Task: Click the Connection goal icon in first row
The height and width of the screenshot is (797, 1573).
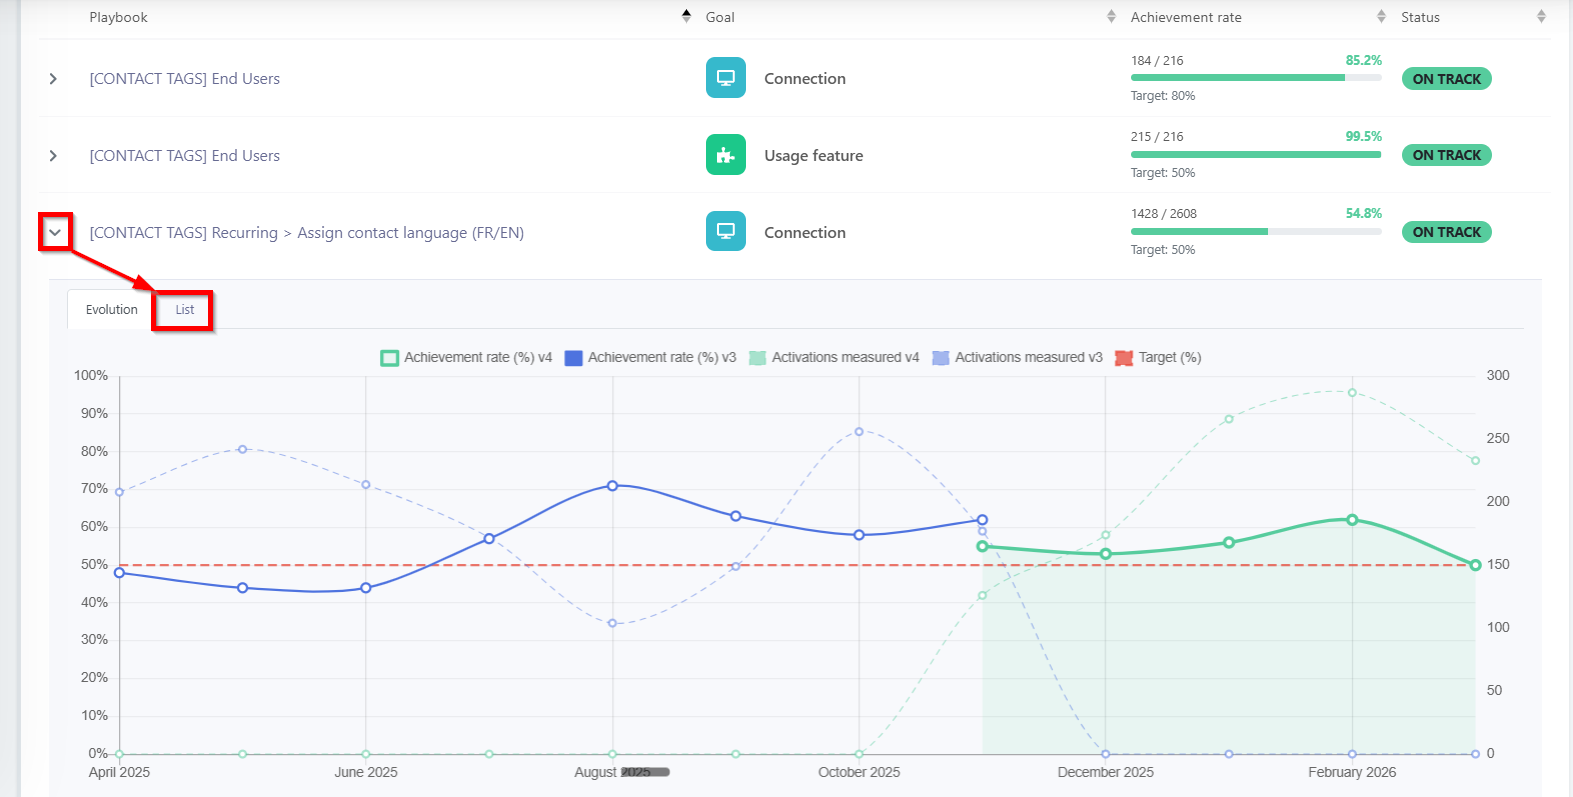Action: tap(726, 78)
